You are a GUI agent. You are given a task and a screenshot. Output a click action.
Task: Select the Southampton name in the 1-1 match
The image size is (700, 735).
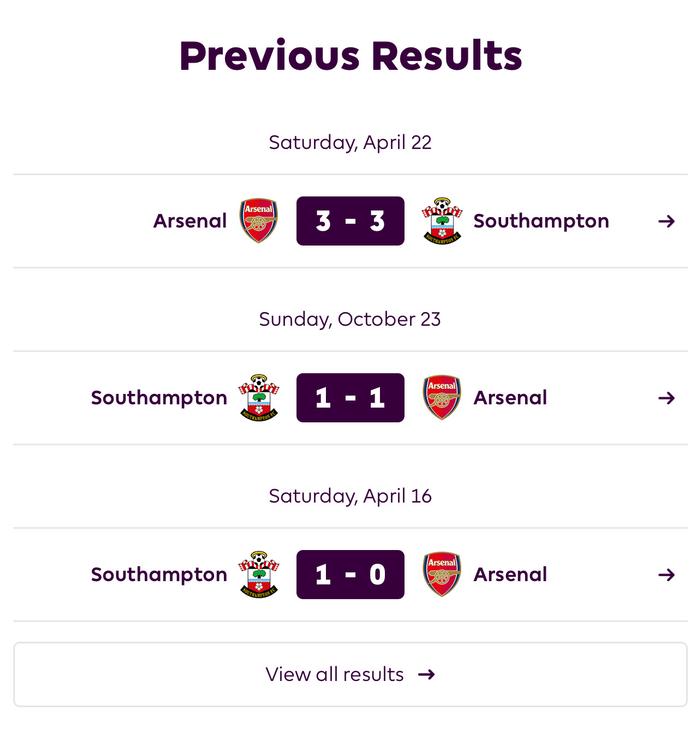159,398
